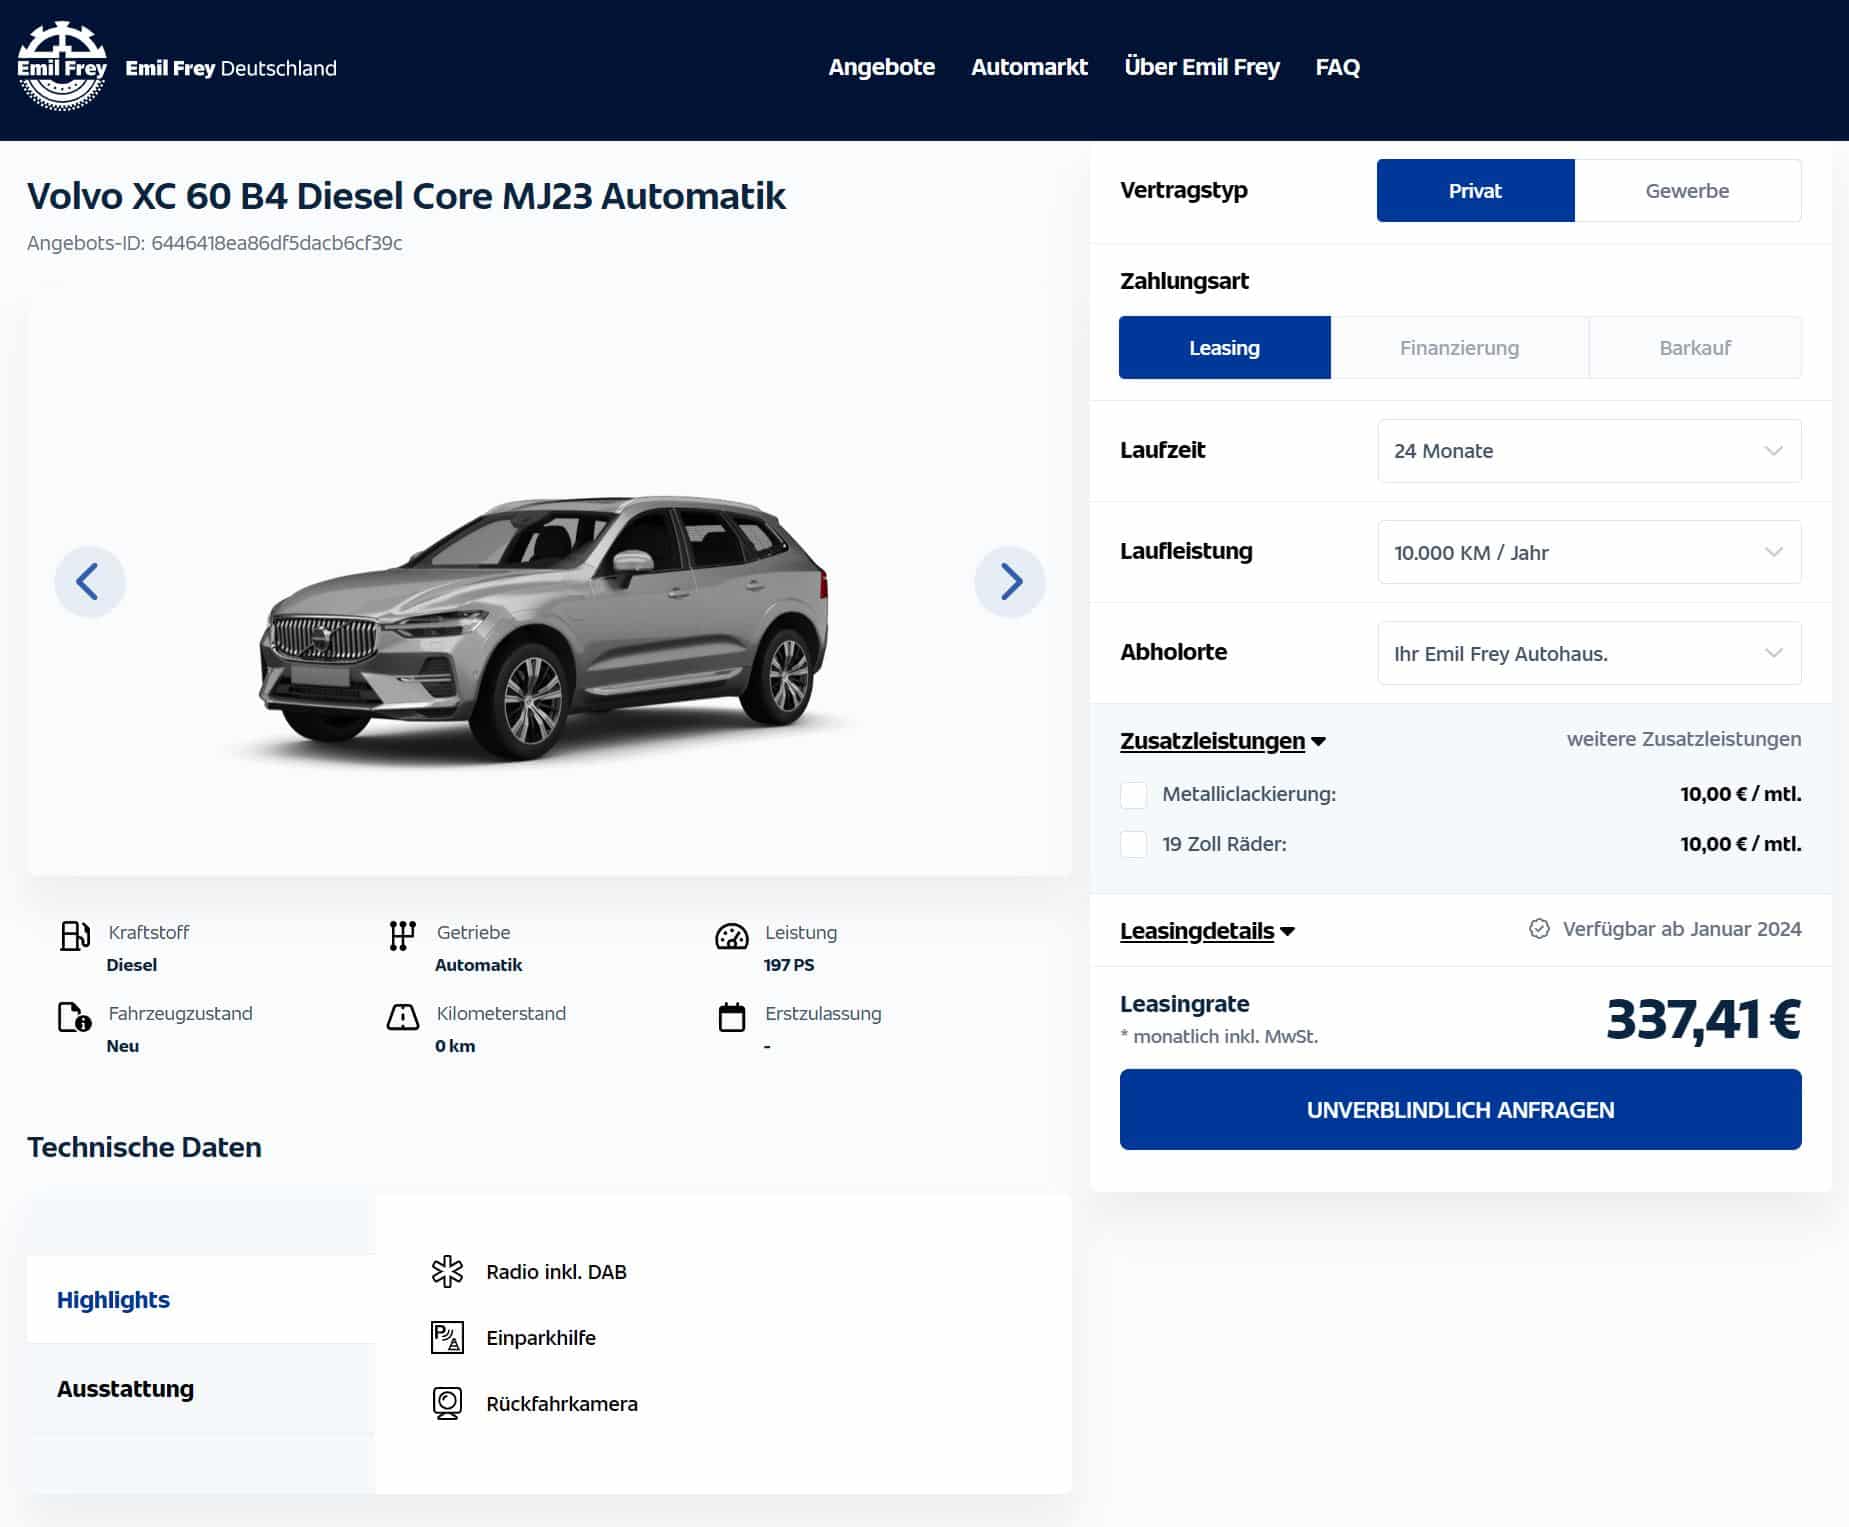Click the Einparkhilfe parking icon
1849x1527 pixels.
[447, 1337]
